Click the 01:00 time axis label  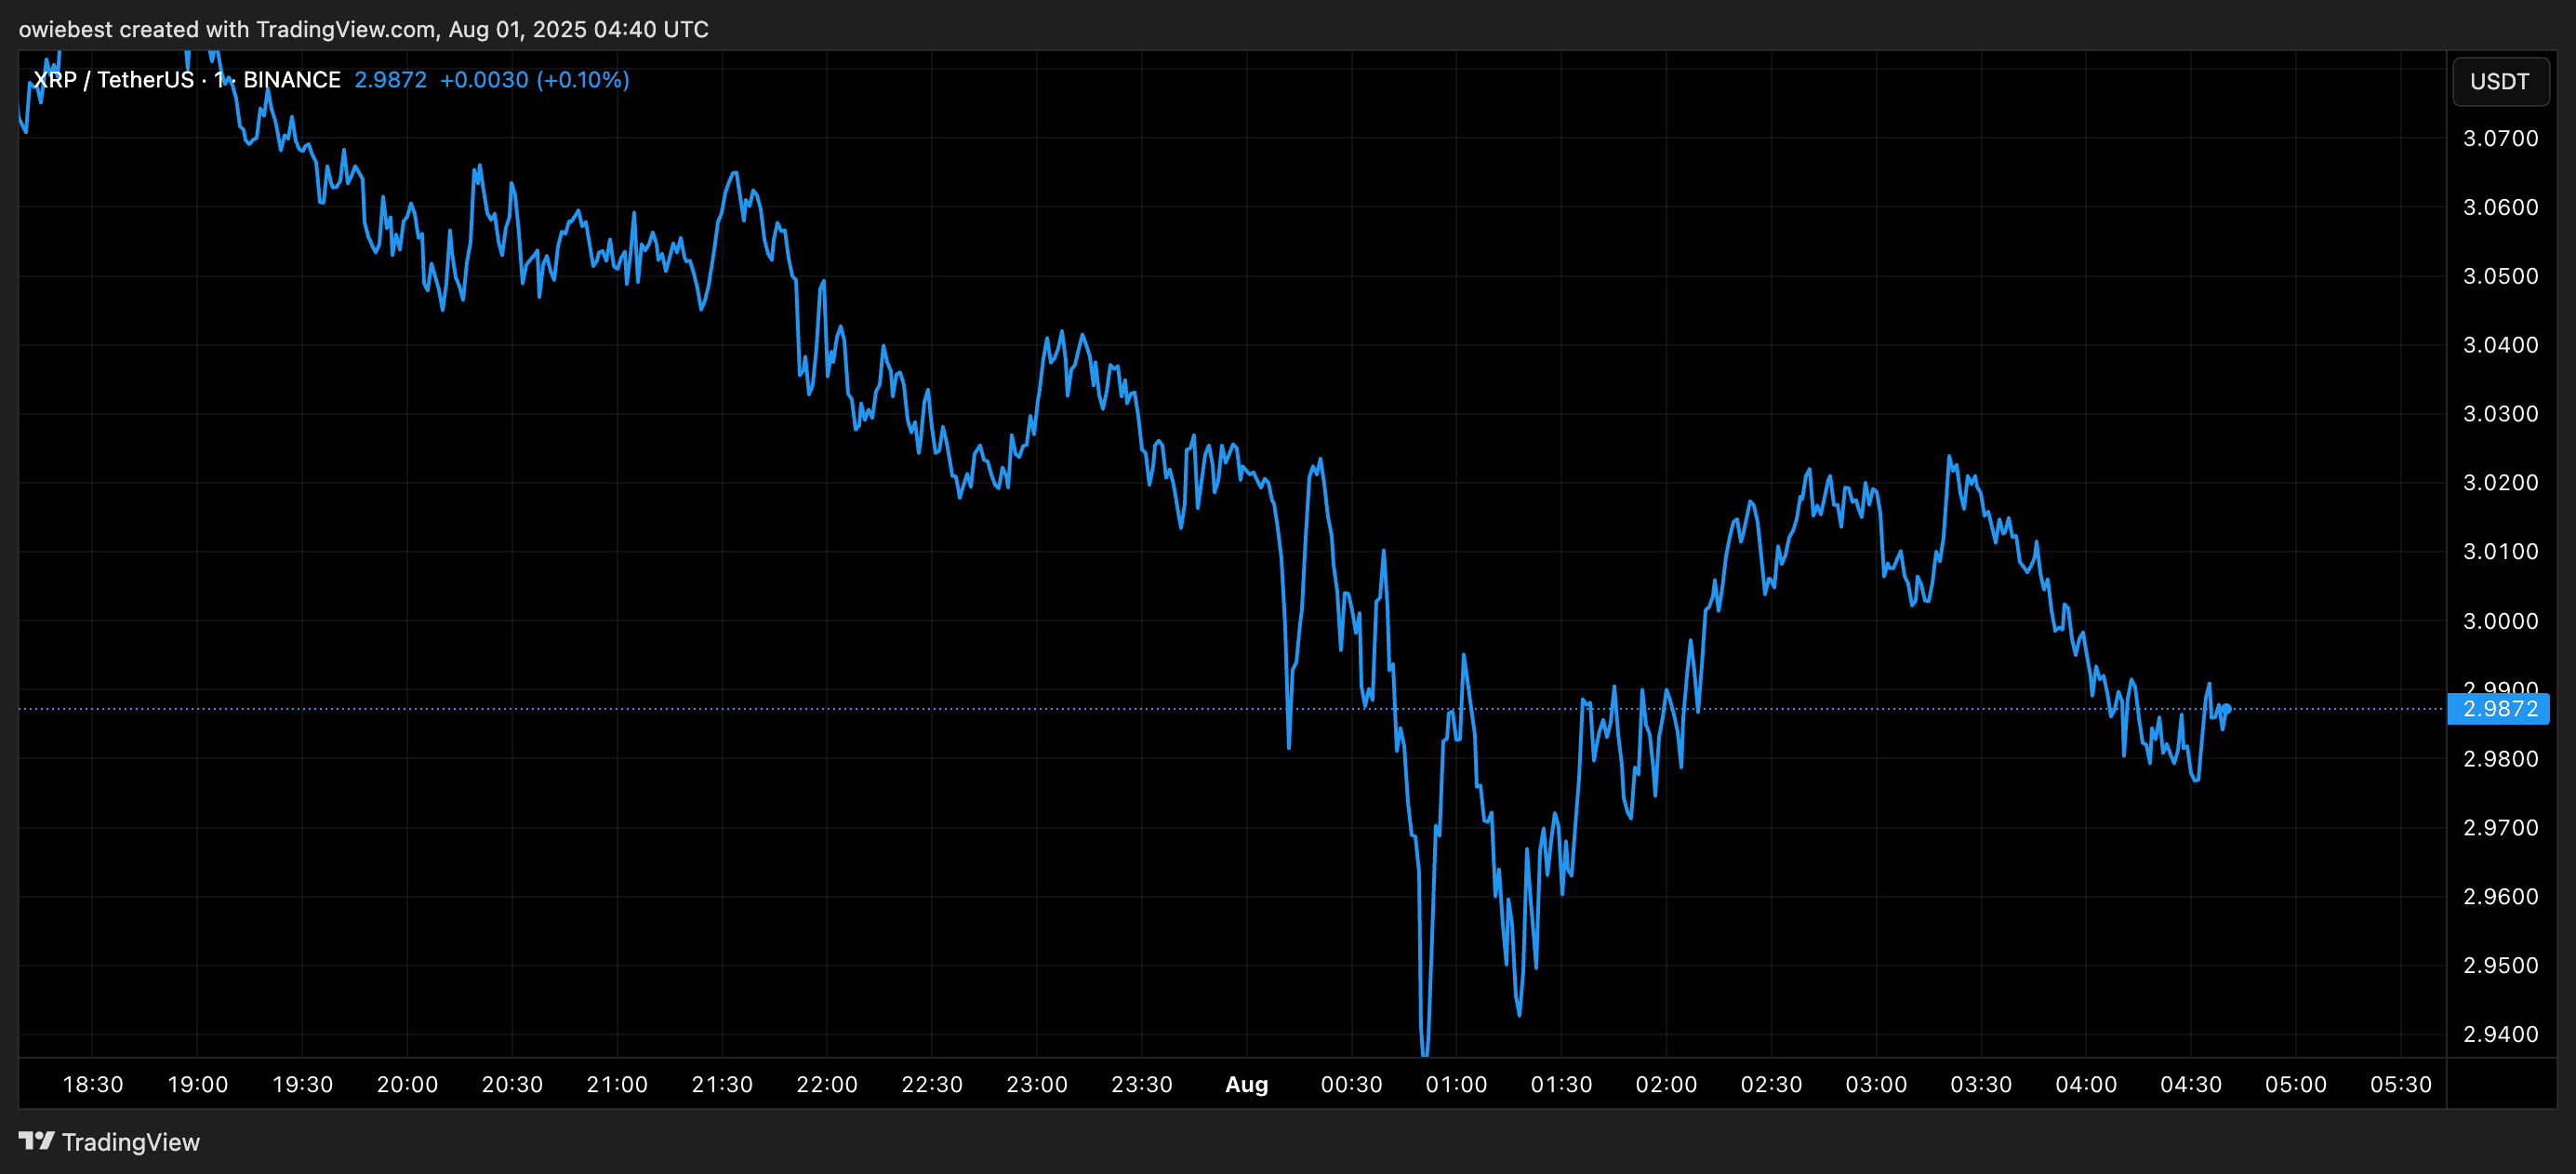[x=1456, y=1085]
